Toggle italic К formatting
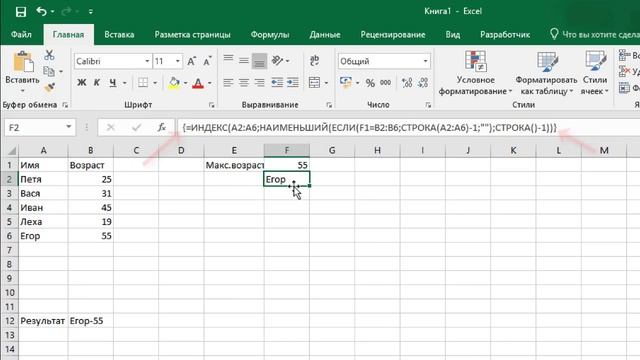This screenshot has width=640, height=360. pos(97,83)
